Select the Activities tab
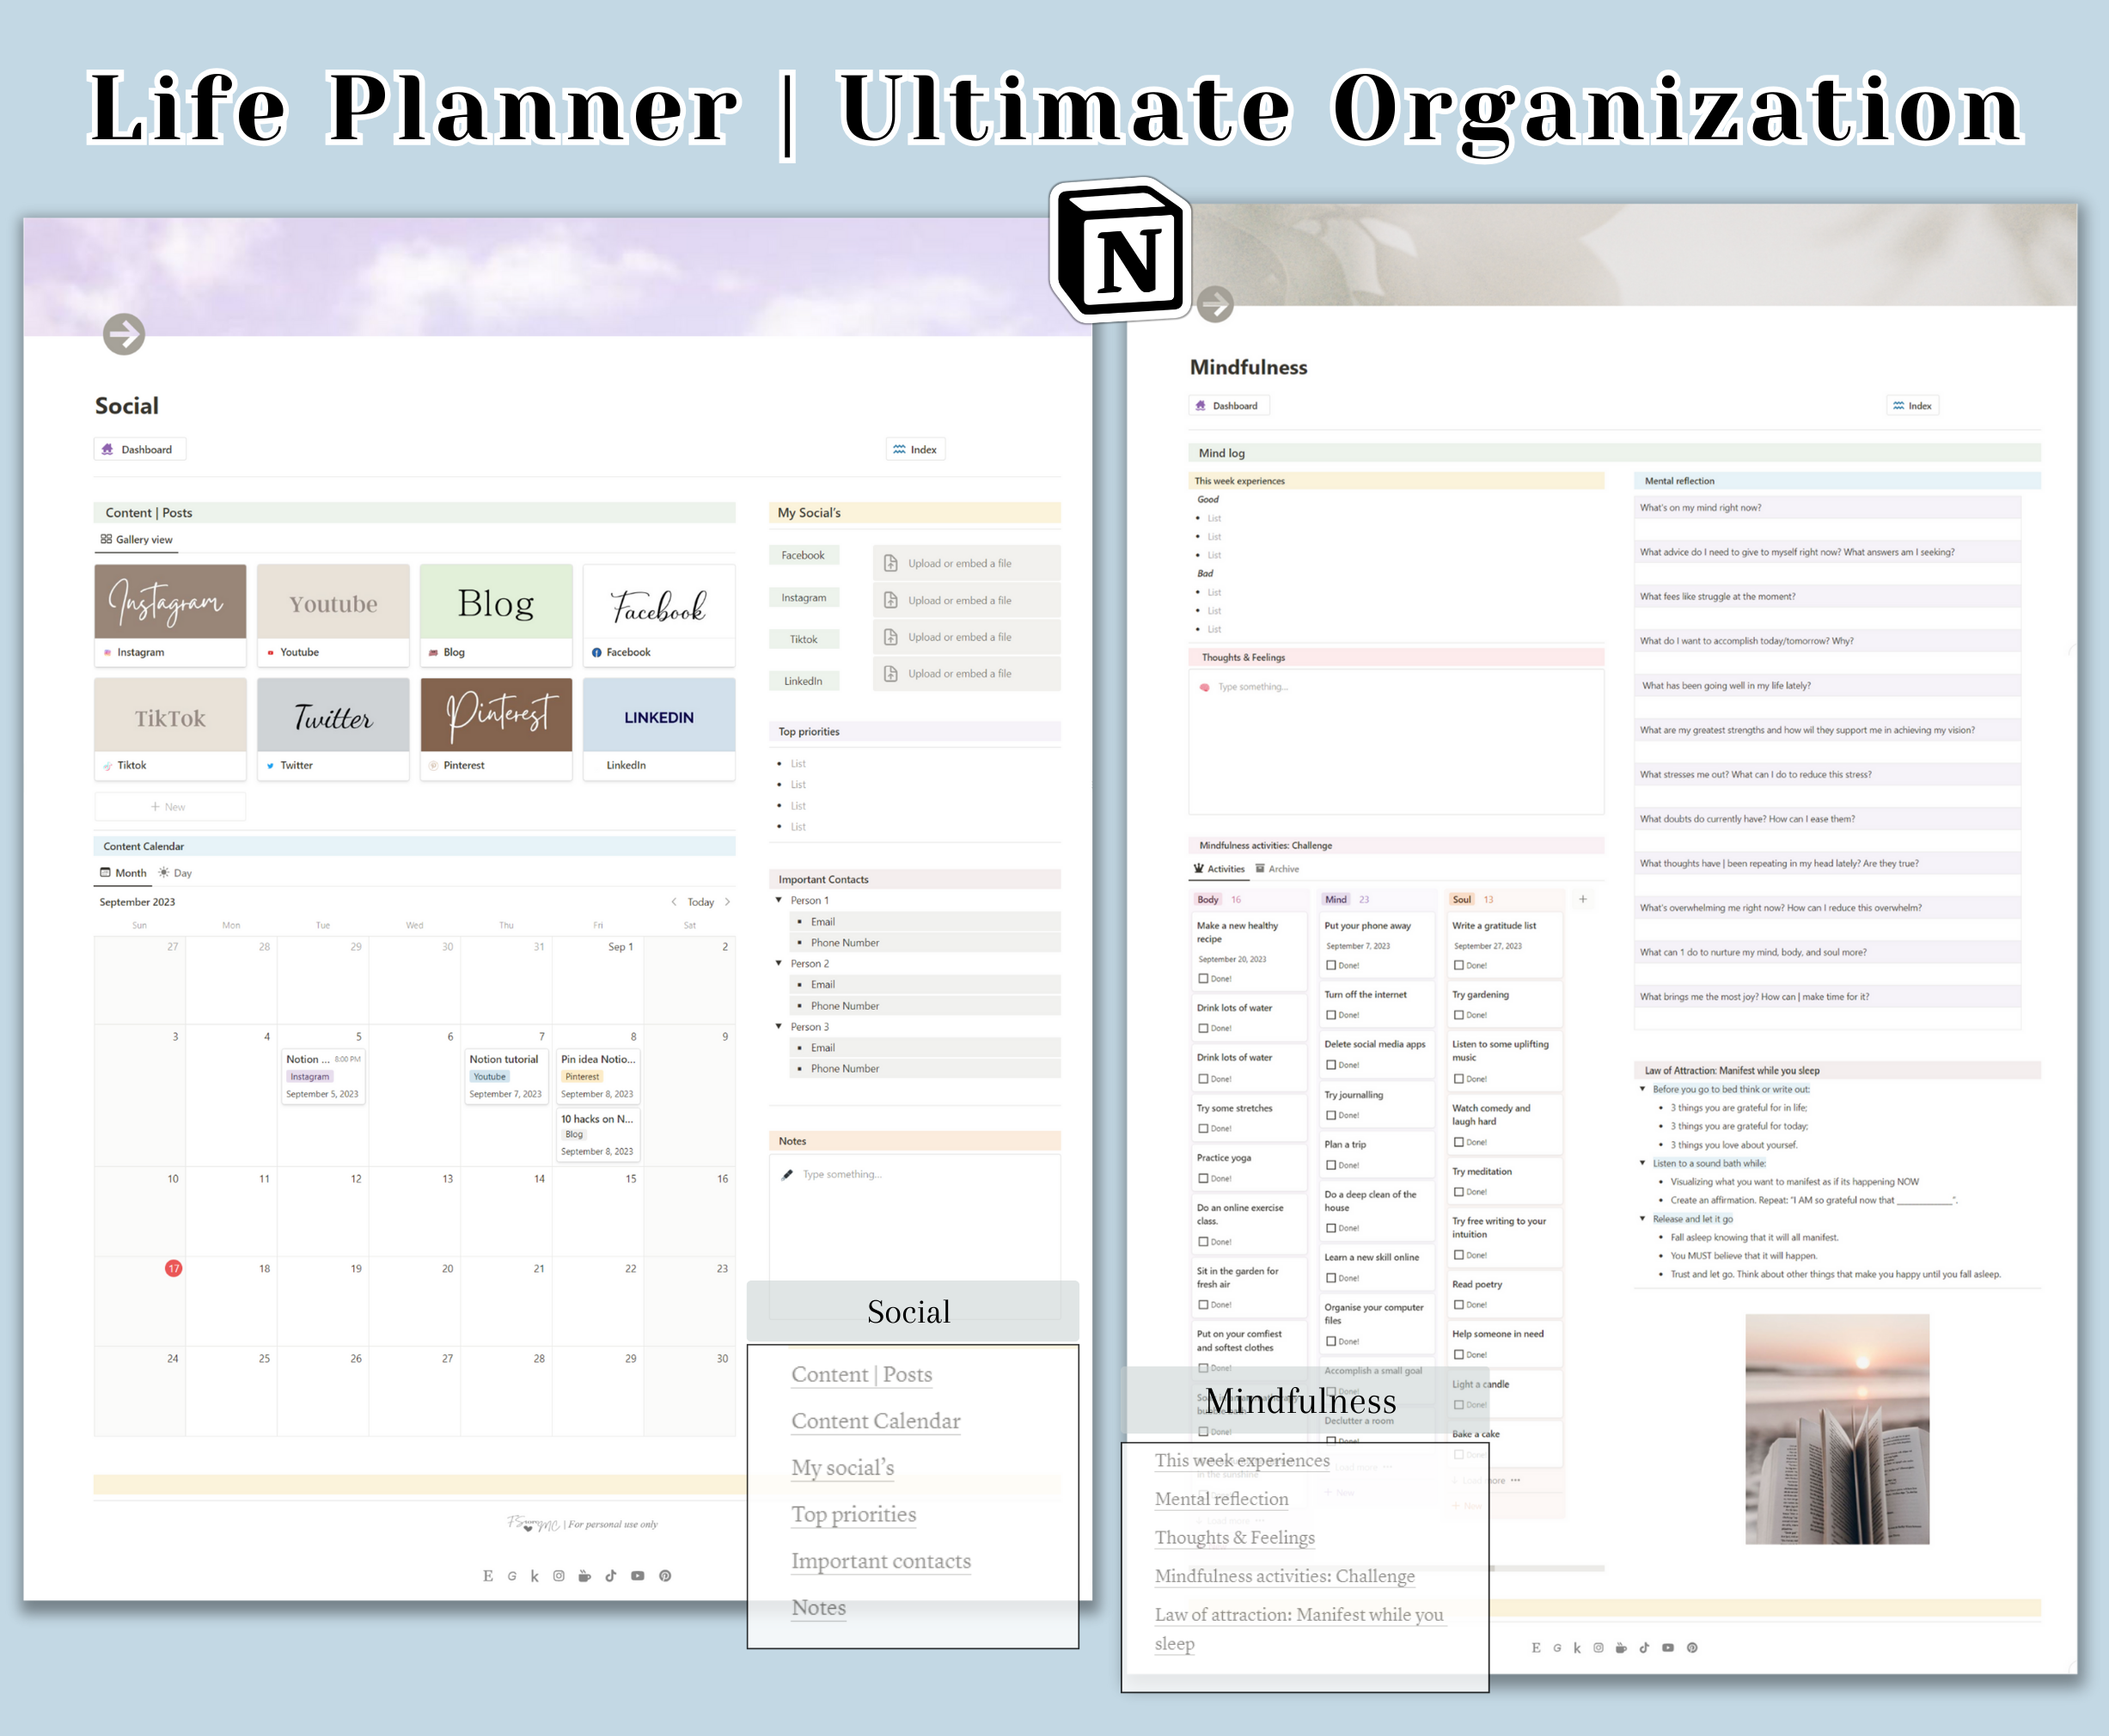The width and height of the screenshot is (2109, 1736). [x=1219, y=869]
